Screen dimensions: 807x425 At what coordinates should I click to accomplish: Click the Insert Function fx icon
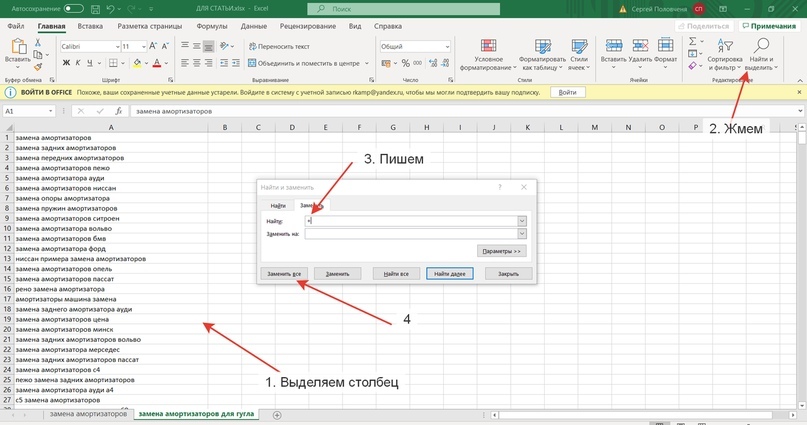pos(118,111)
